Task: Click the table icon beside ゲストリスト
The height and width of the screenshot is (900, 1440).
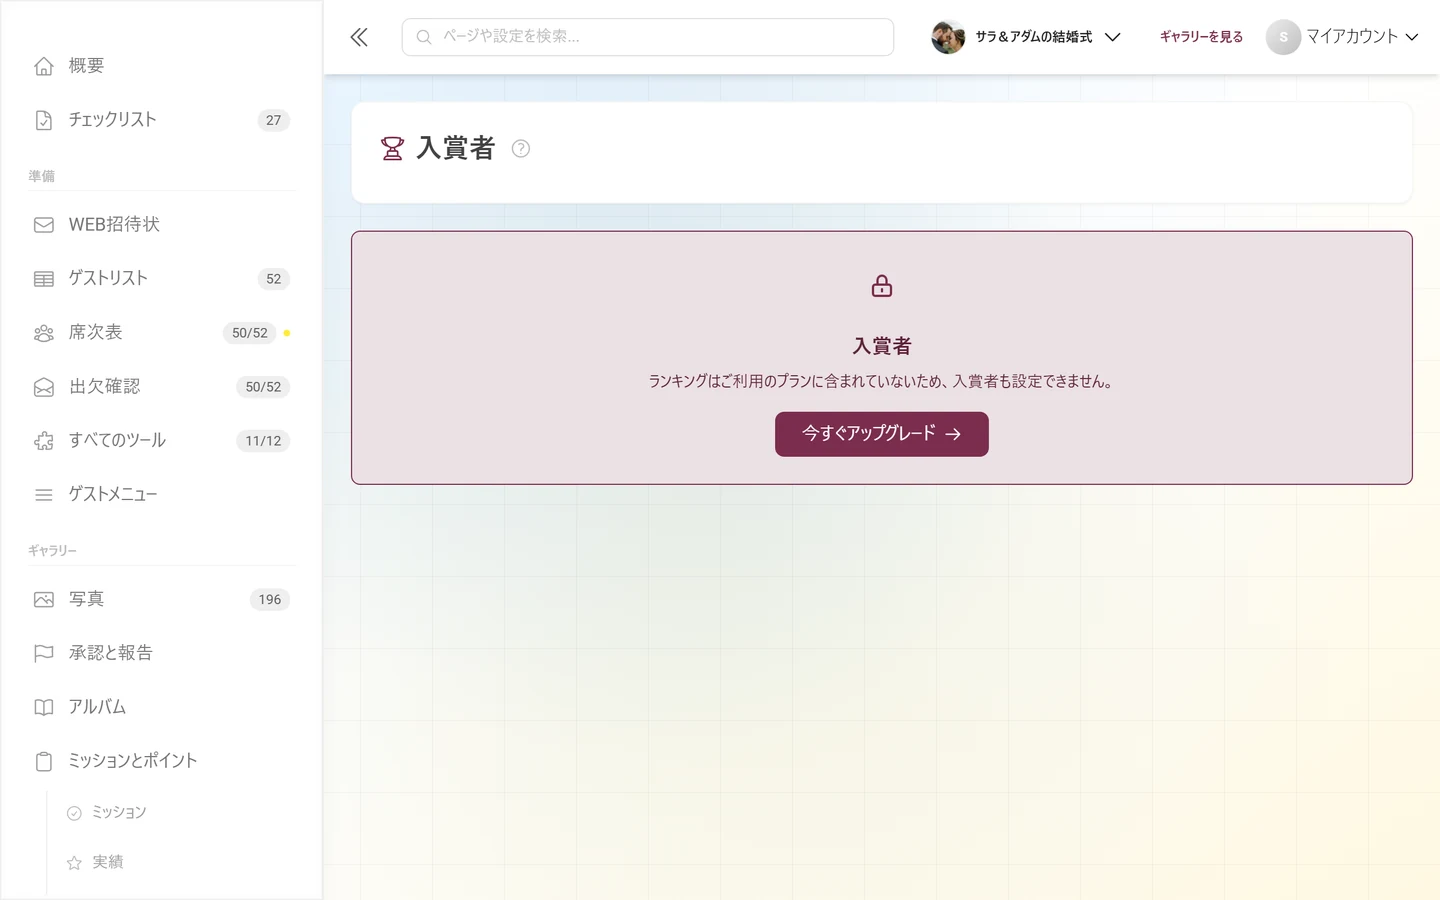Action: point(44,279)
